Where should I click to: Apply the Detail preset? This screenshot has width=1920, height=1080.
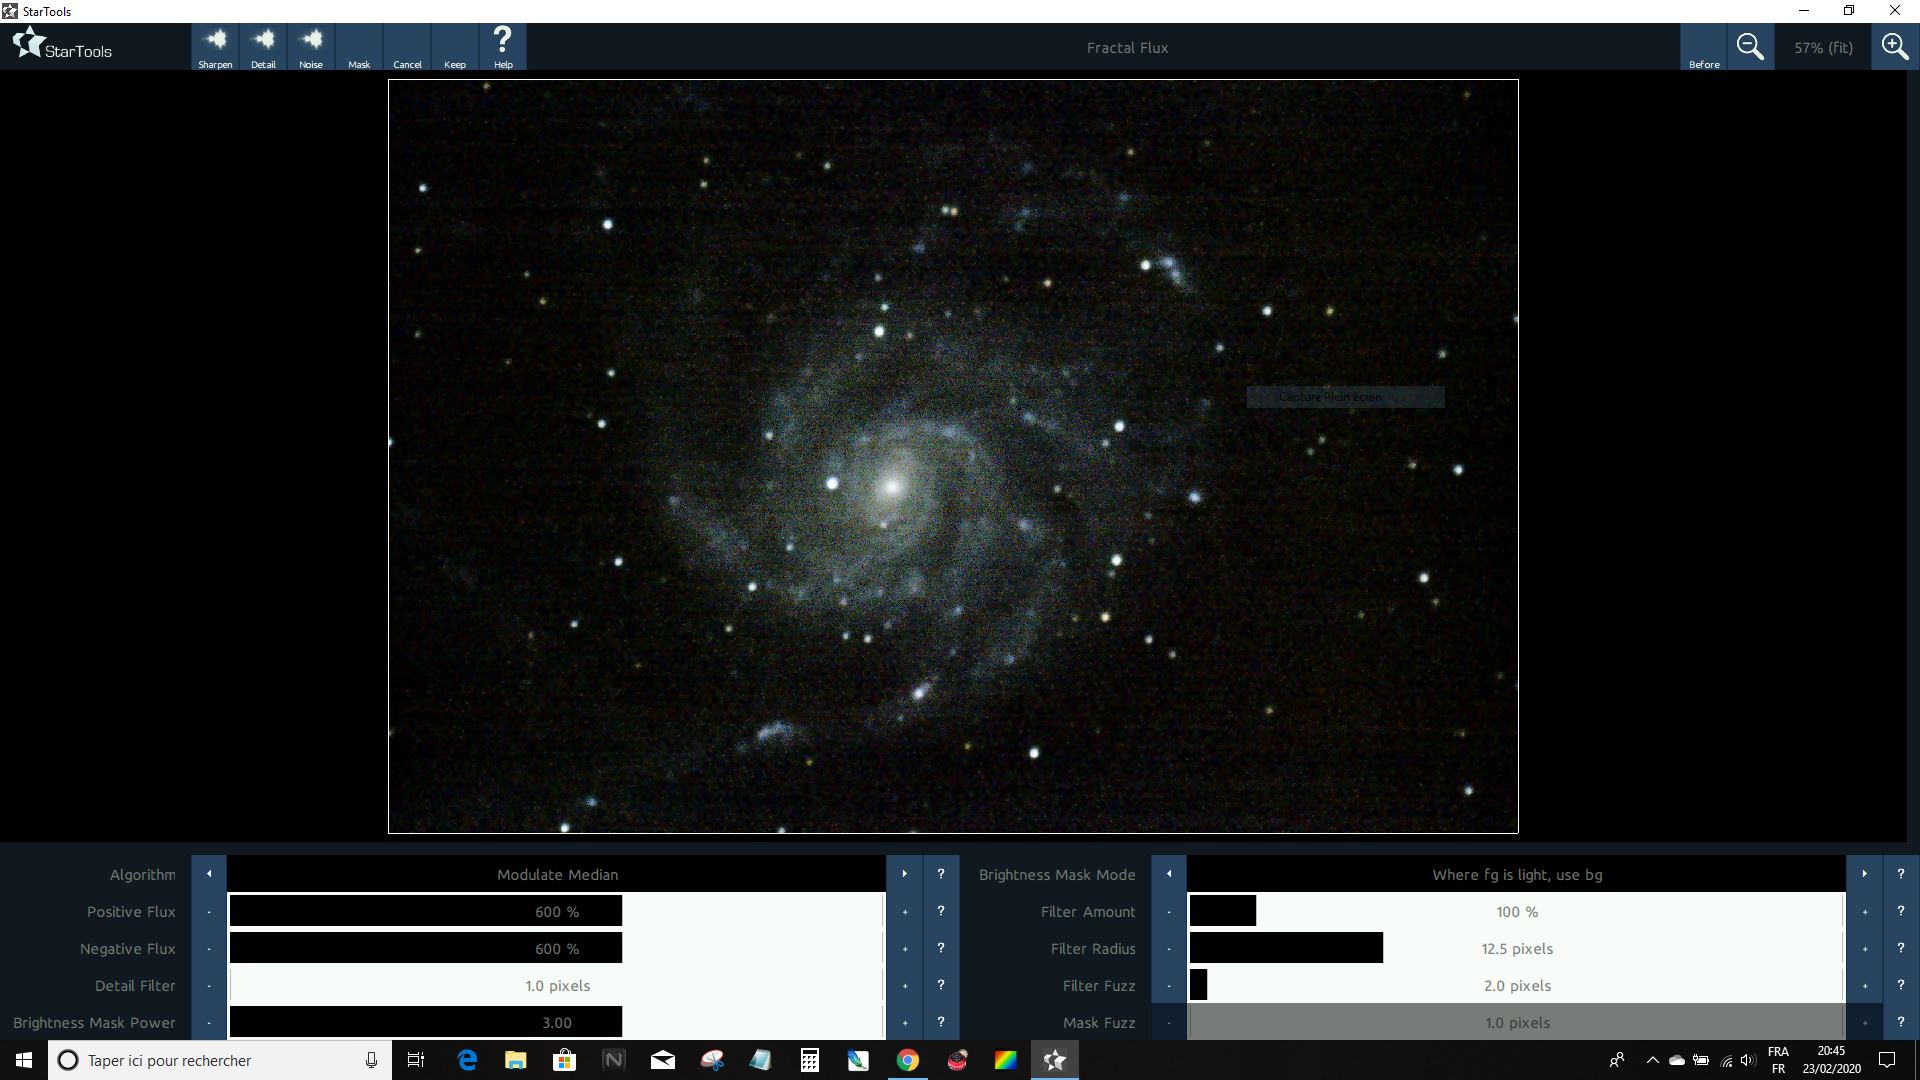[263, 47]
